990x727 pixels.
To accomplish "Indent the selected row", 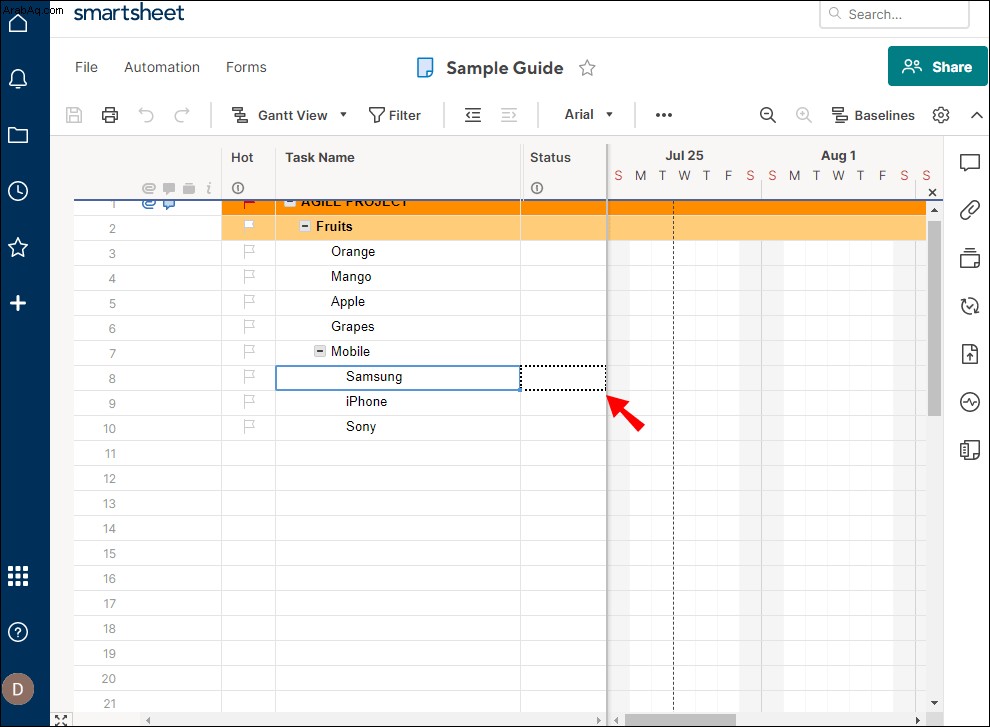I will [x=509, y=115].
